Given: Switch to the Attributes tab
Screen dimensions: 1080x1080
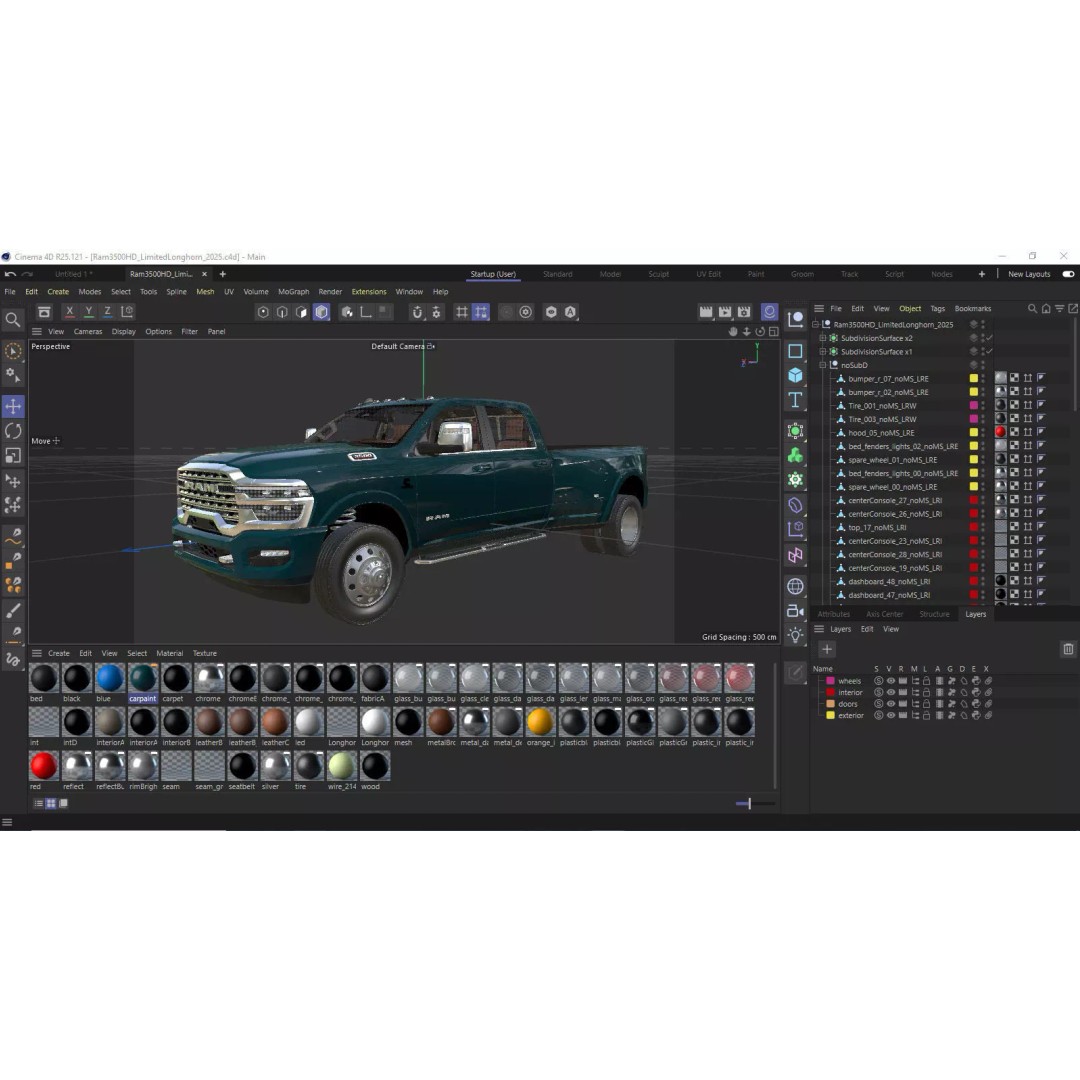Looking at the screenshot, I should tap(833, 614).
